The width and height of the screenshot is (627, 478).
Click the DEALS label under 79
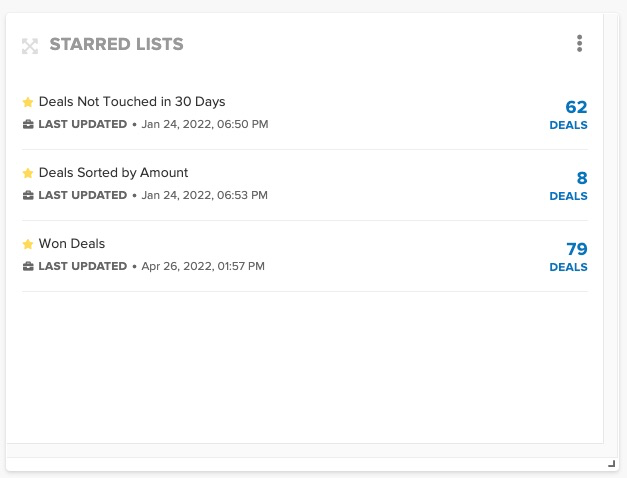tap(568, 268)
